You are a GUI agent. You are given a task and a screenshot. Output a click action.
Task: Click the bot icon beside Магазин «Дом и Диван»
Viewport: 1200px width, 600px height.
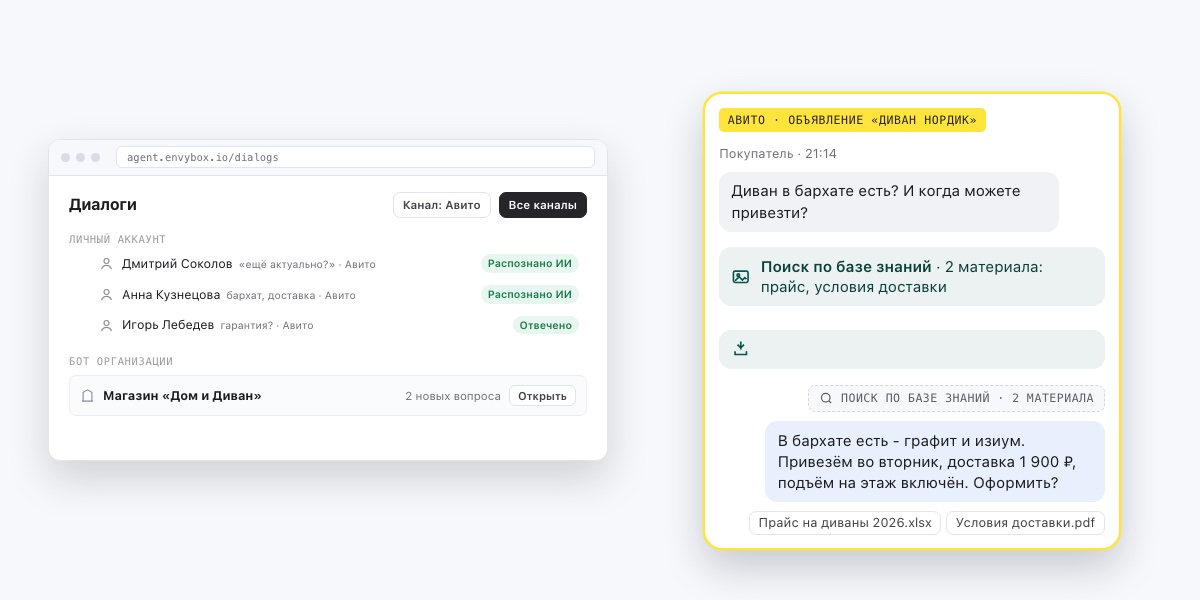tap(88, 396)
